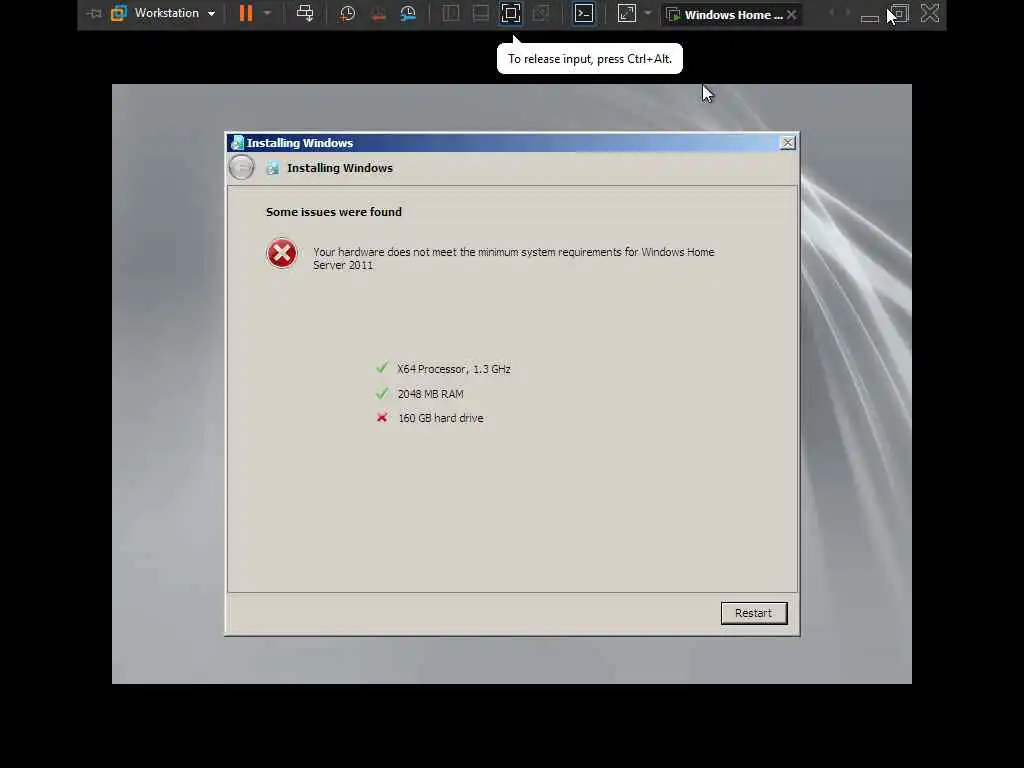
Task: Click the stretch guest display icon
Action: (x=627, y=13)
